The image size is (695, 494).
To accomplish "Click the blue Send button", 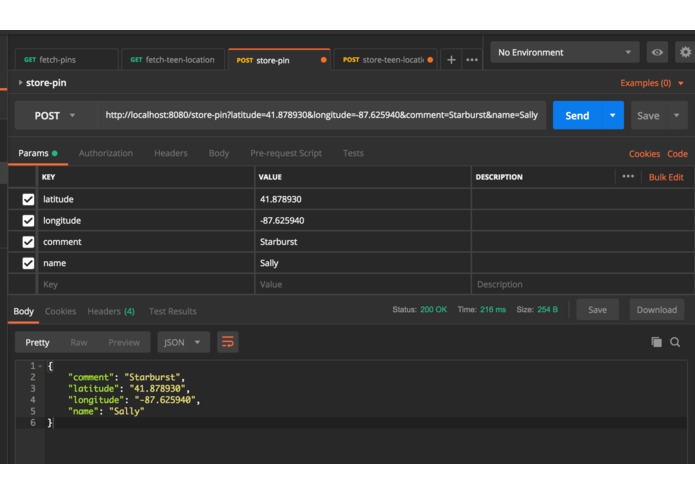I will pyautogui.click(x=577, y=115).
